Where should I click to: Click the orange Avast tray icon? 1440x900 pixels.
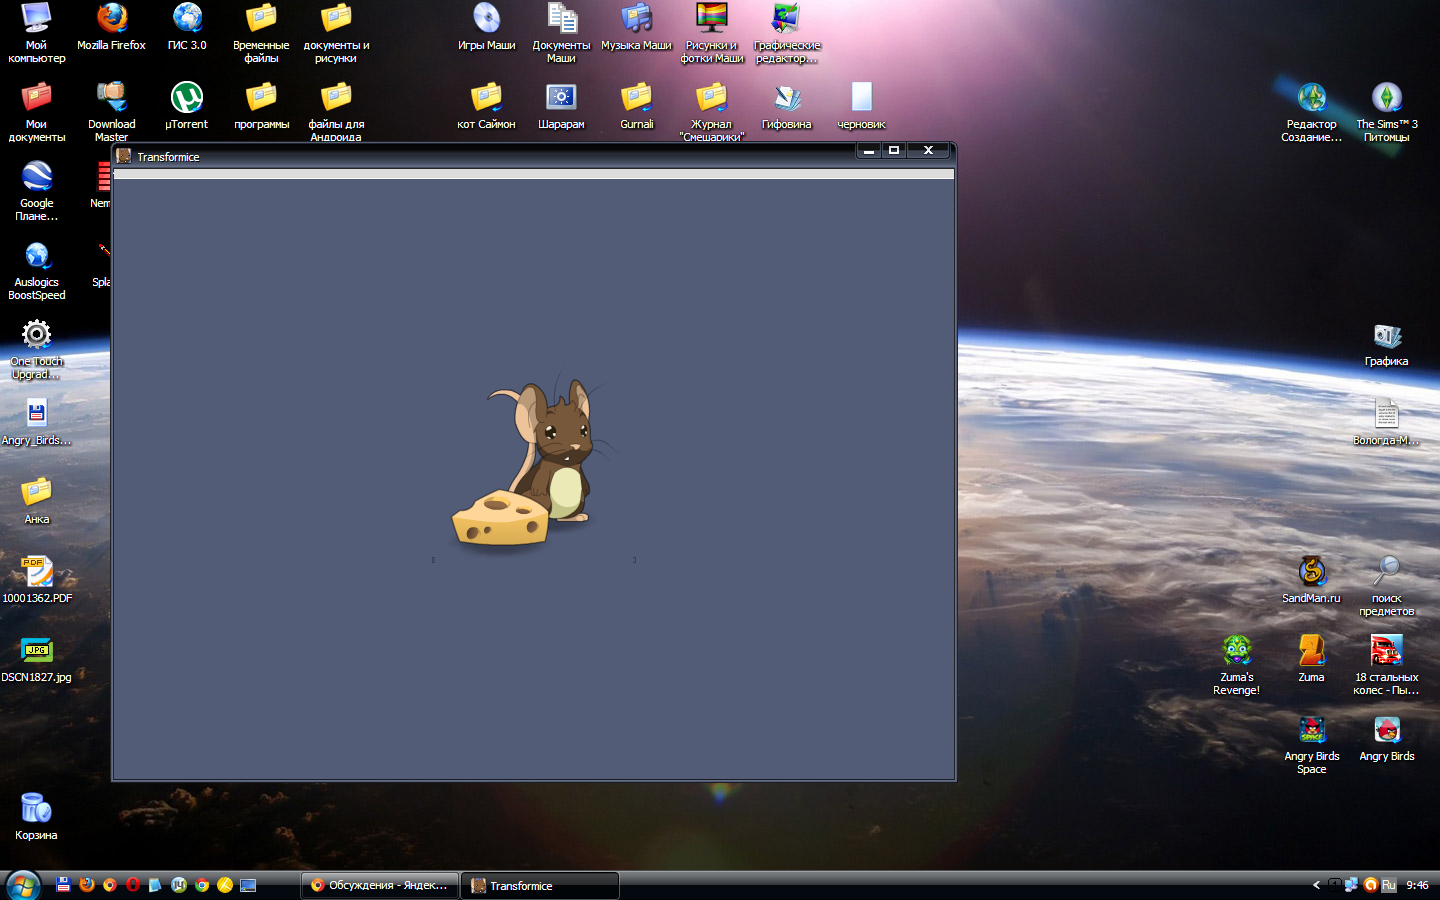coord(1370,885)
